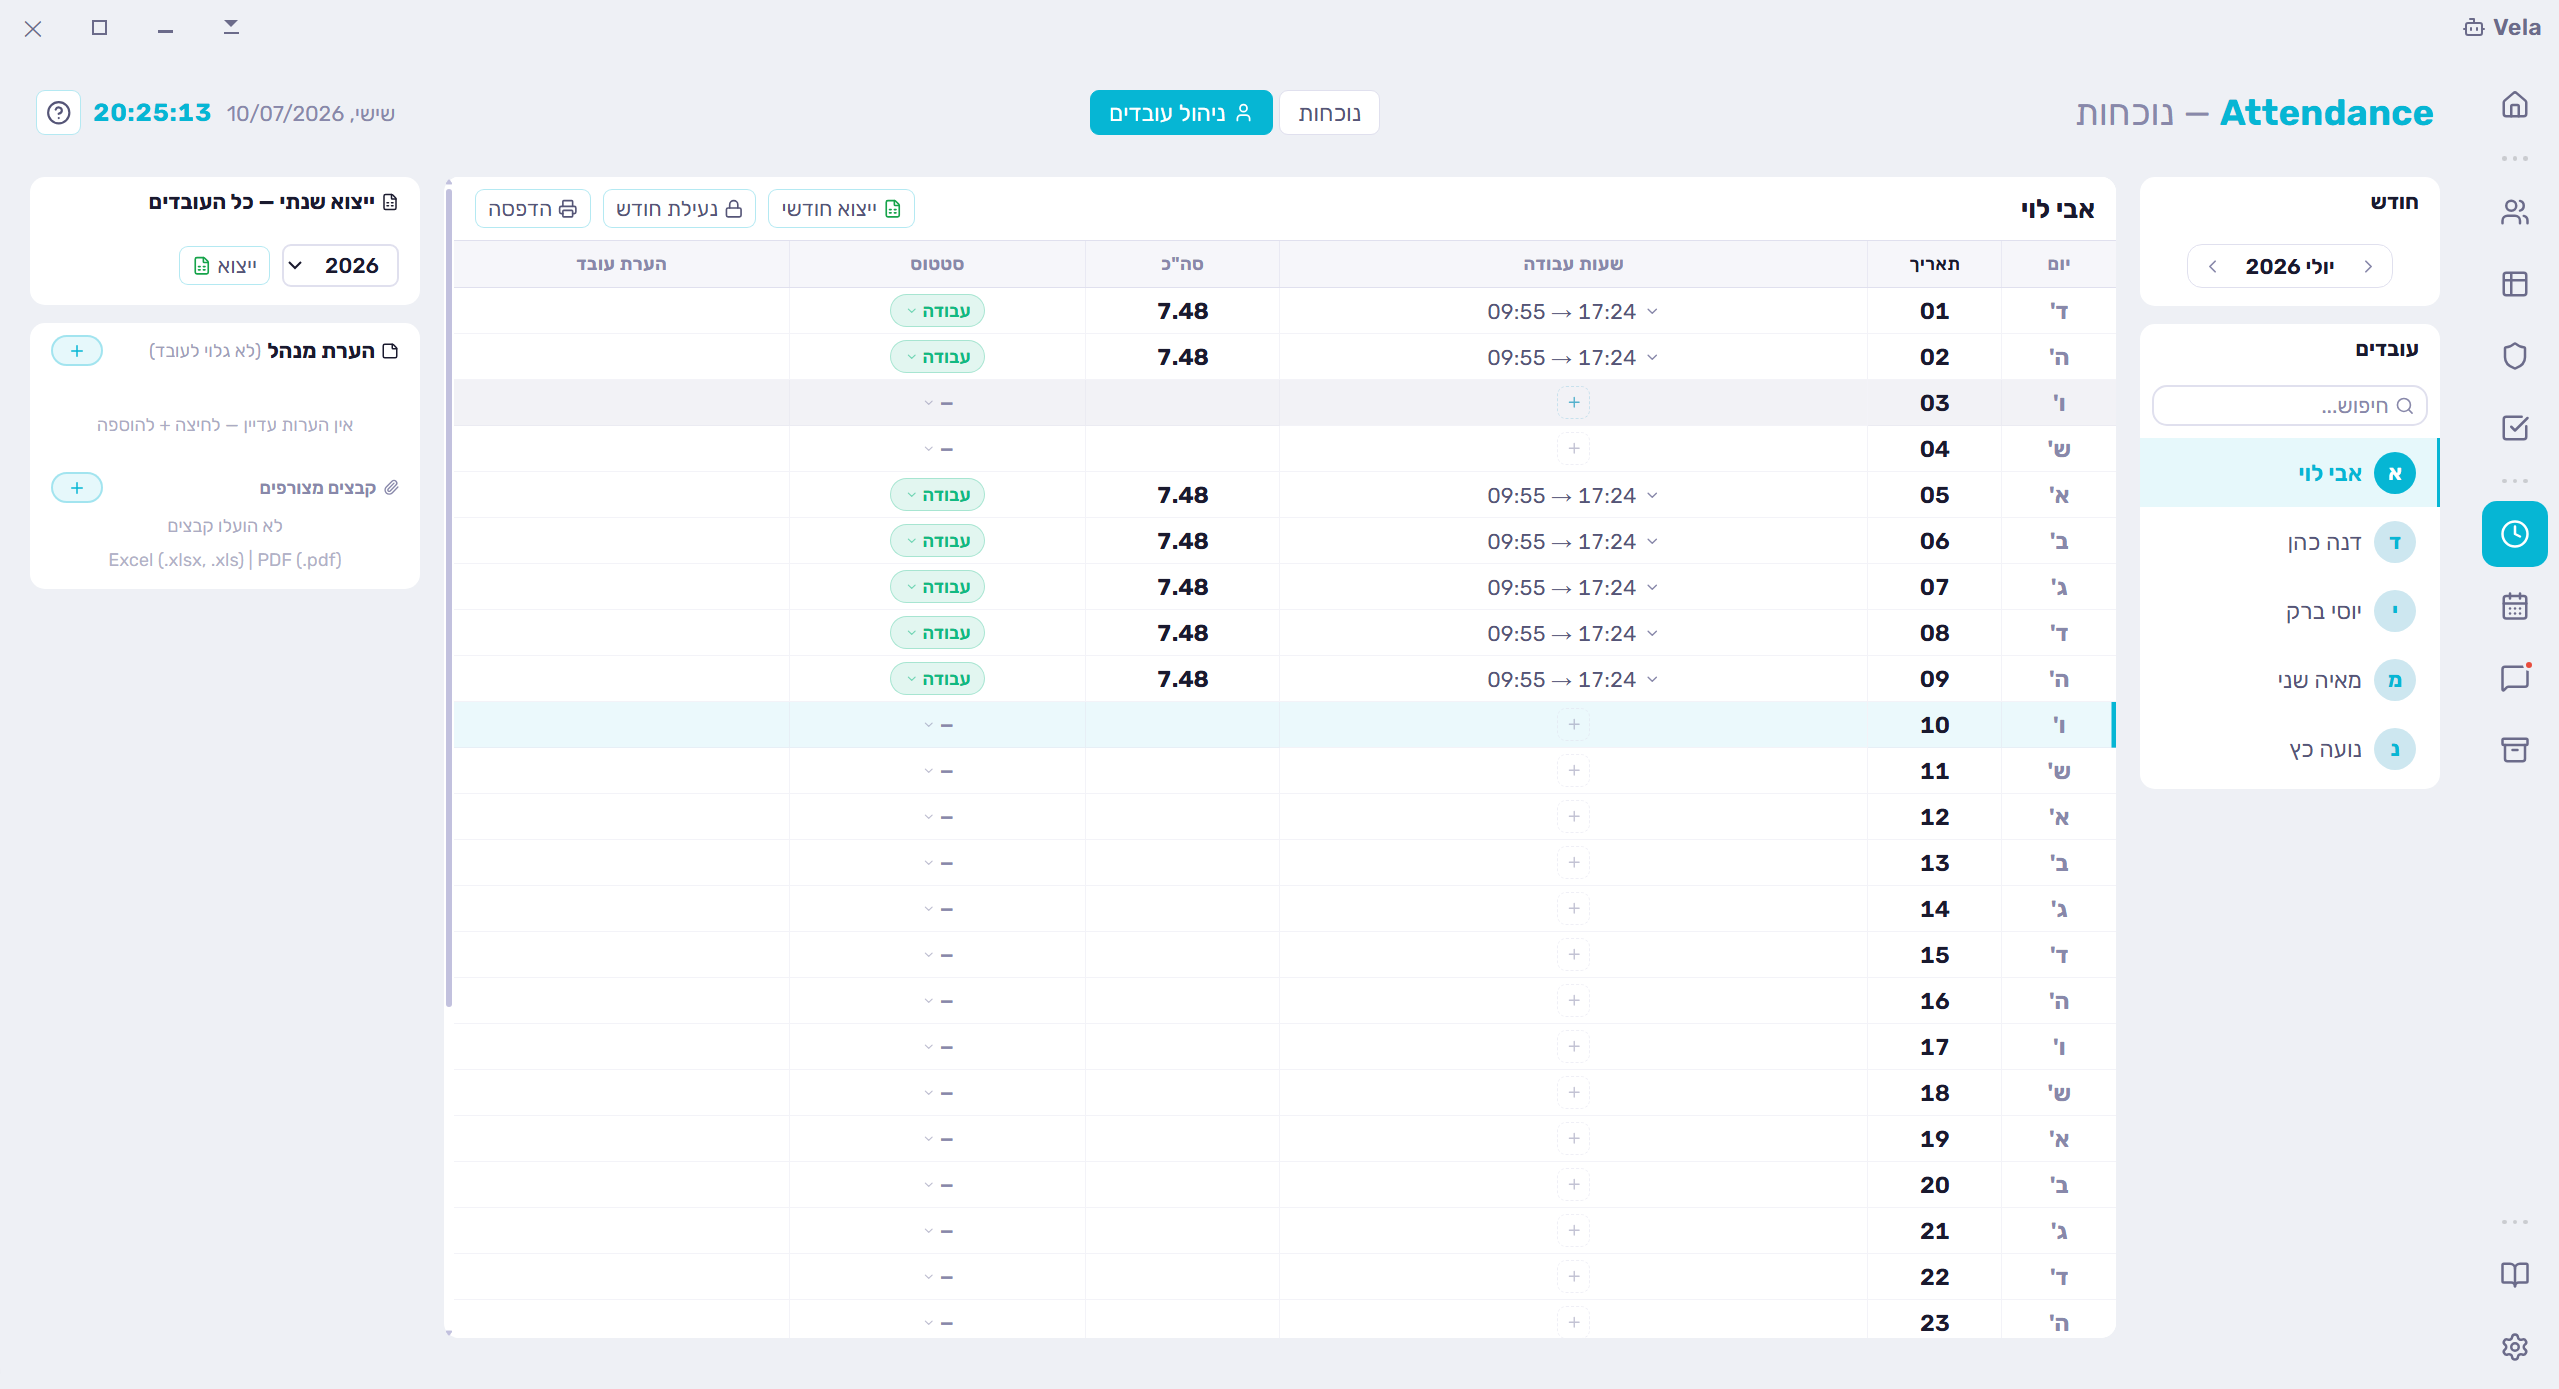Open the Home icon in sidebar
This screenshot has height=1389, width=2559.
2514,105
